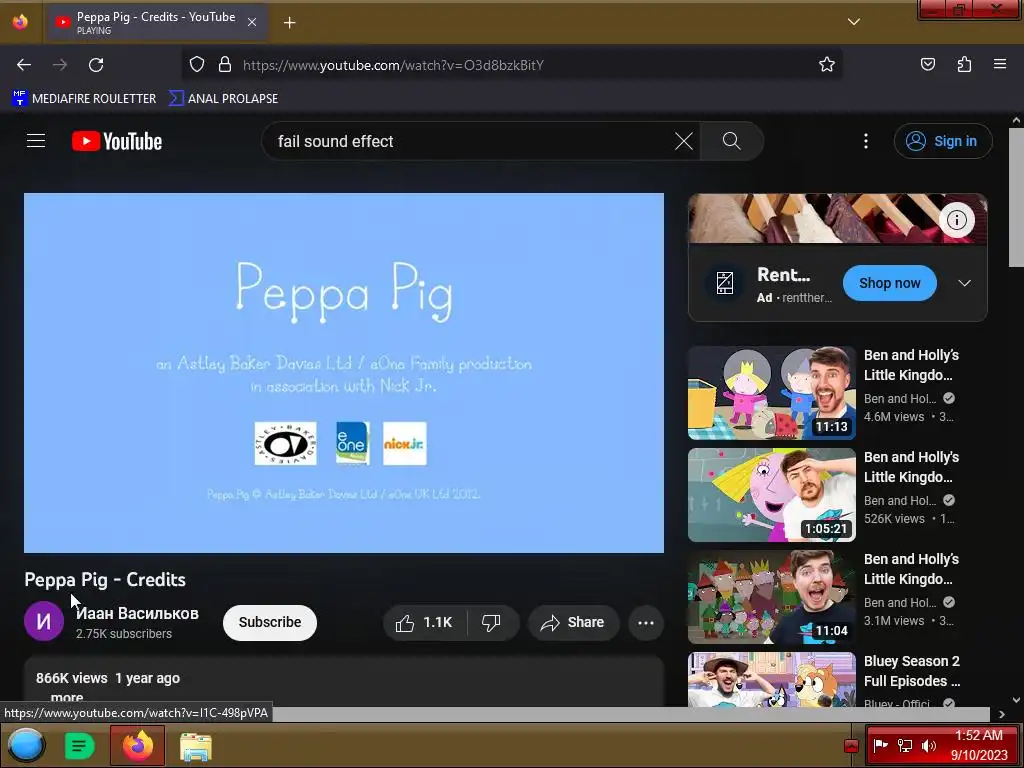Click the 866K views text
The width and height of the screenshot is (1024, 768).
tap(71, 679)
